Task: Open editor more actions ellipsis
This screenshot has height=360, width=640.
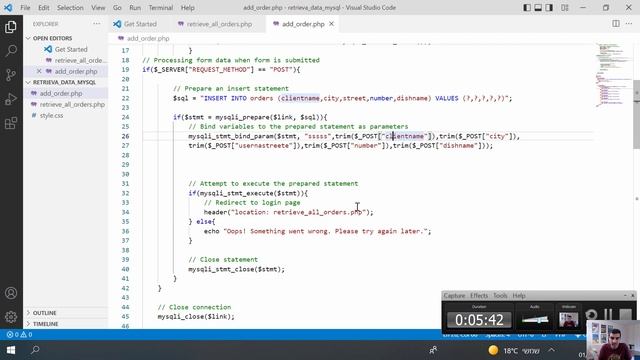Action: [629, 24]
